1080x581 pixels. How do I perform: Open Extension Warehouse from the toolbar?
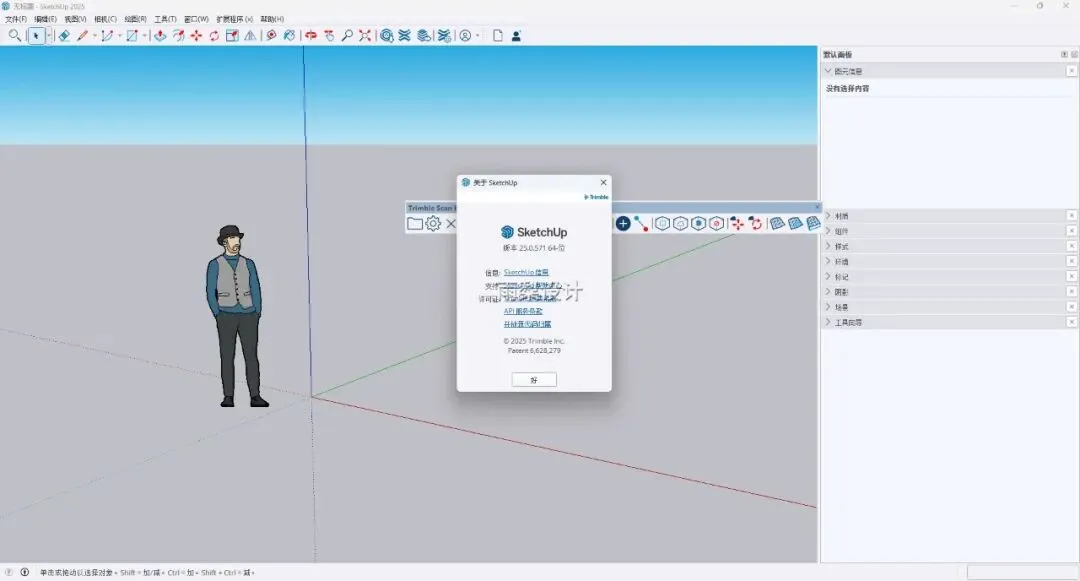pos(405,36)
